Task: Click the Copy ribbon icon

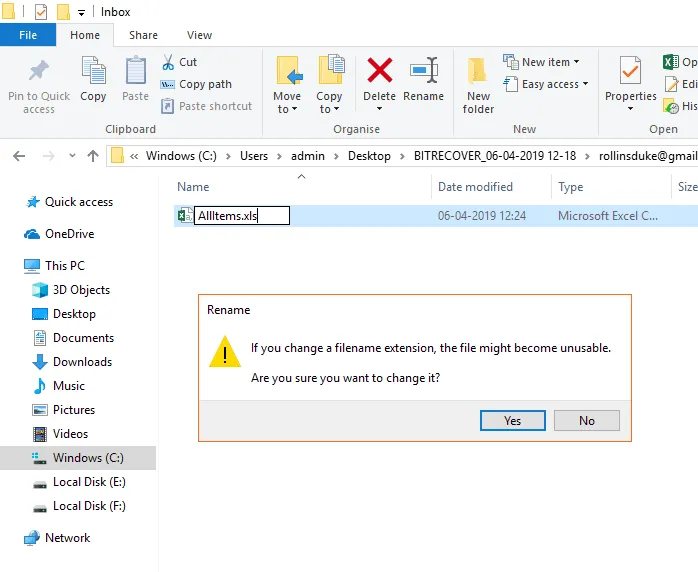Action: coord(93,70)
